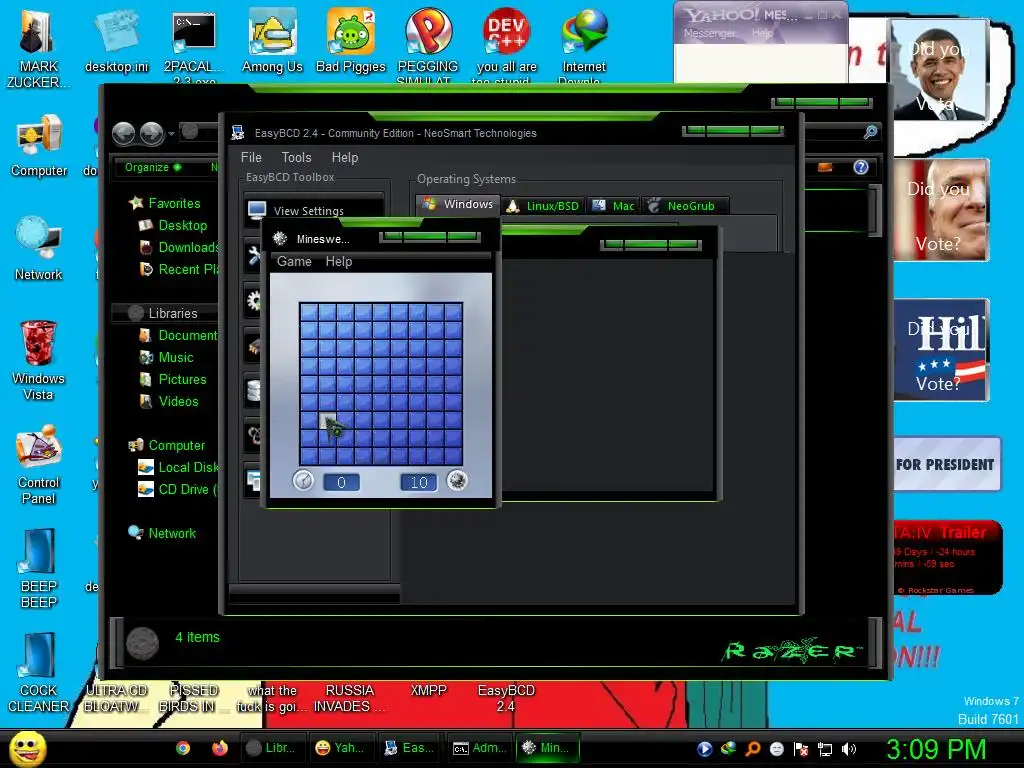This screenshot has width=1024, height=768.
Task: Select Computer in Explorer navigation pane
Action: point(167,445)
